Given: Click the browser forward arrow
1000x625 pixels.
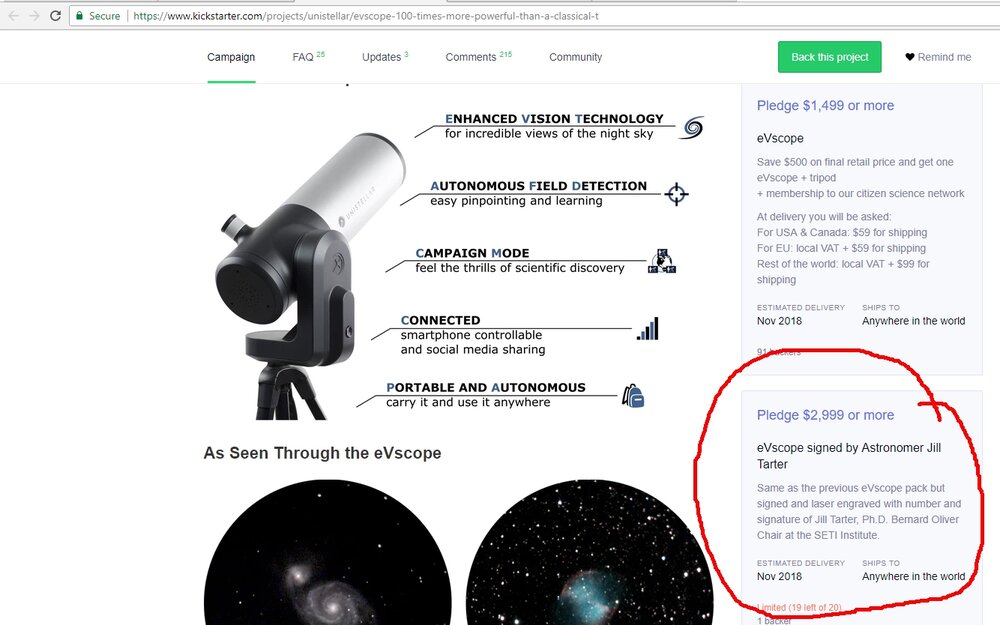Looking at the screenshot, I should pos(33,16).
